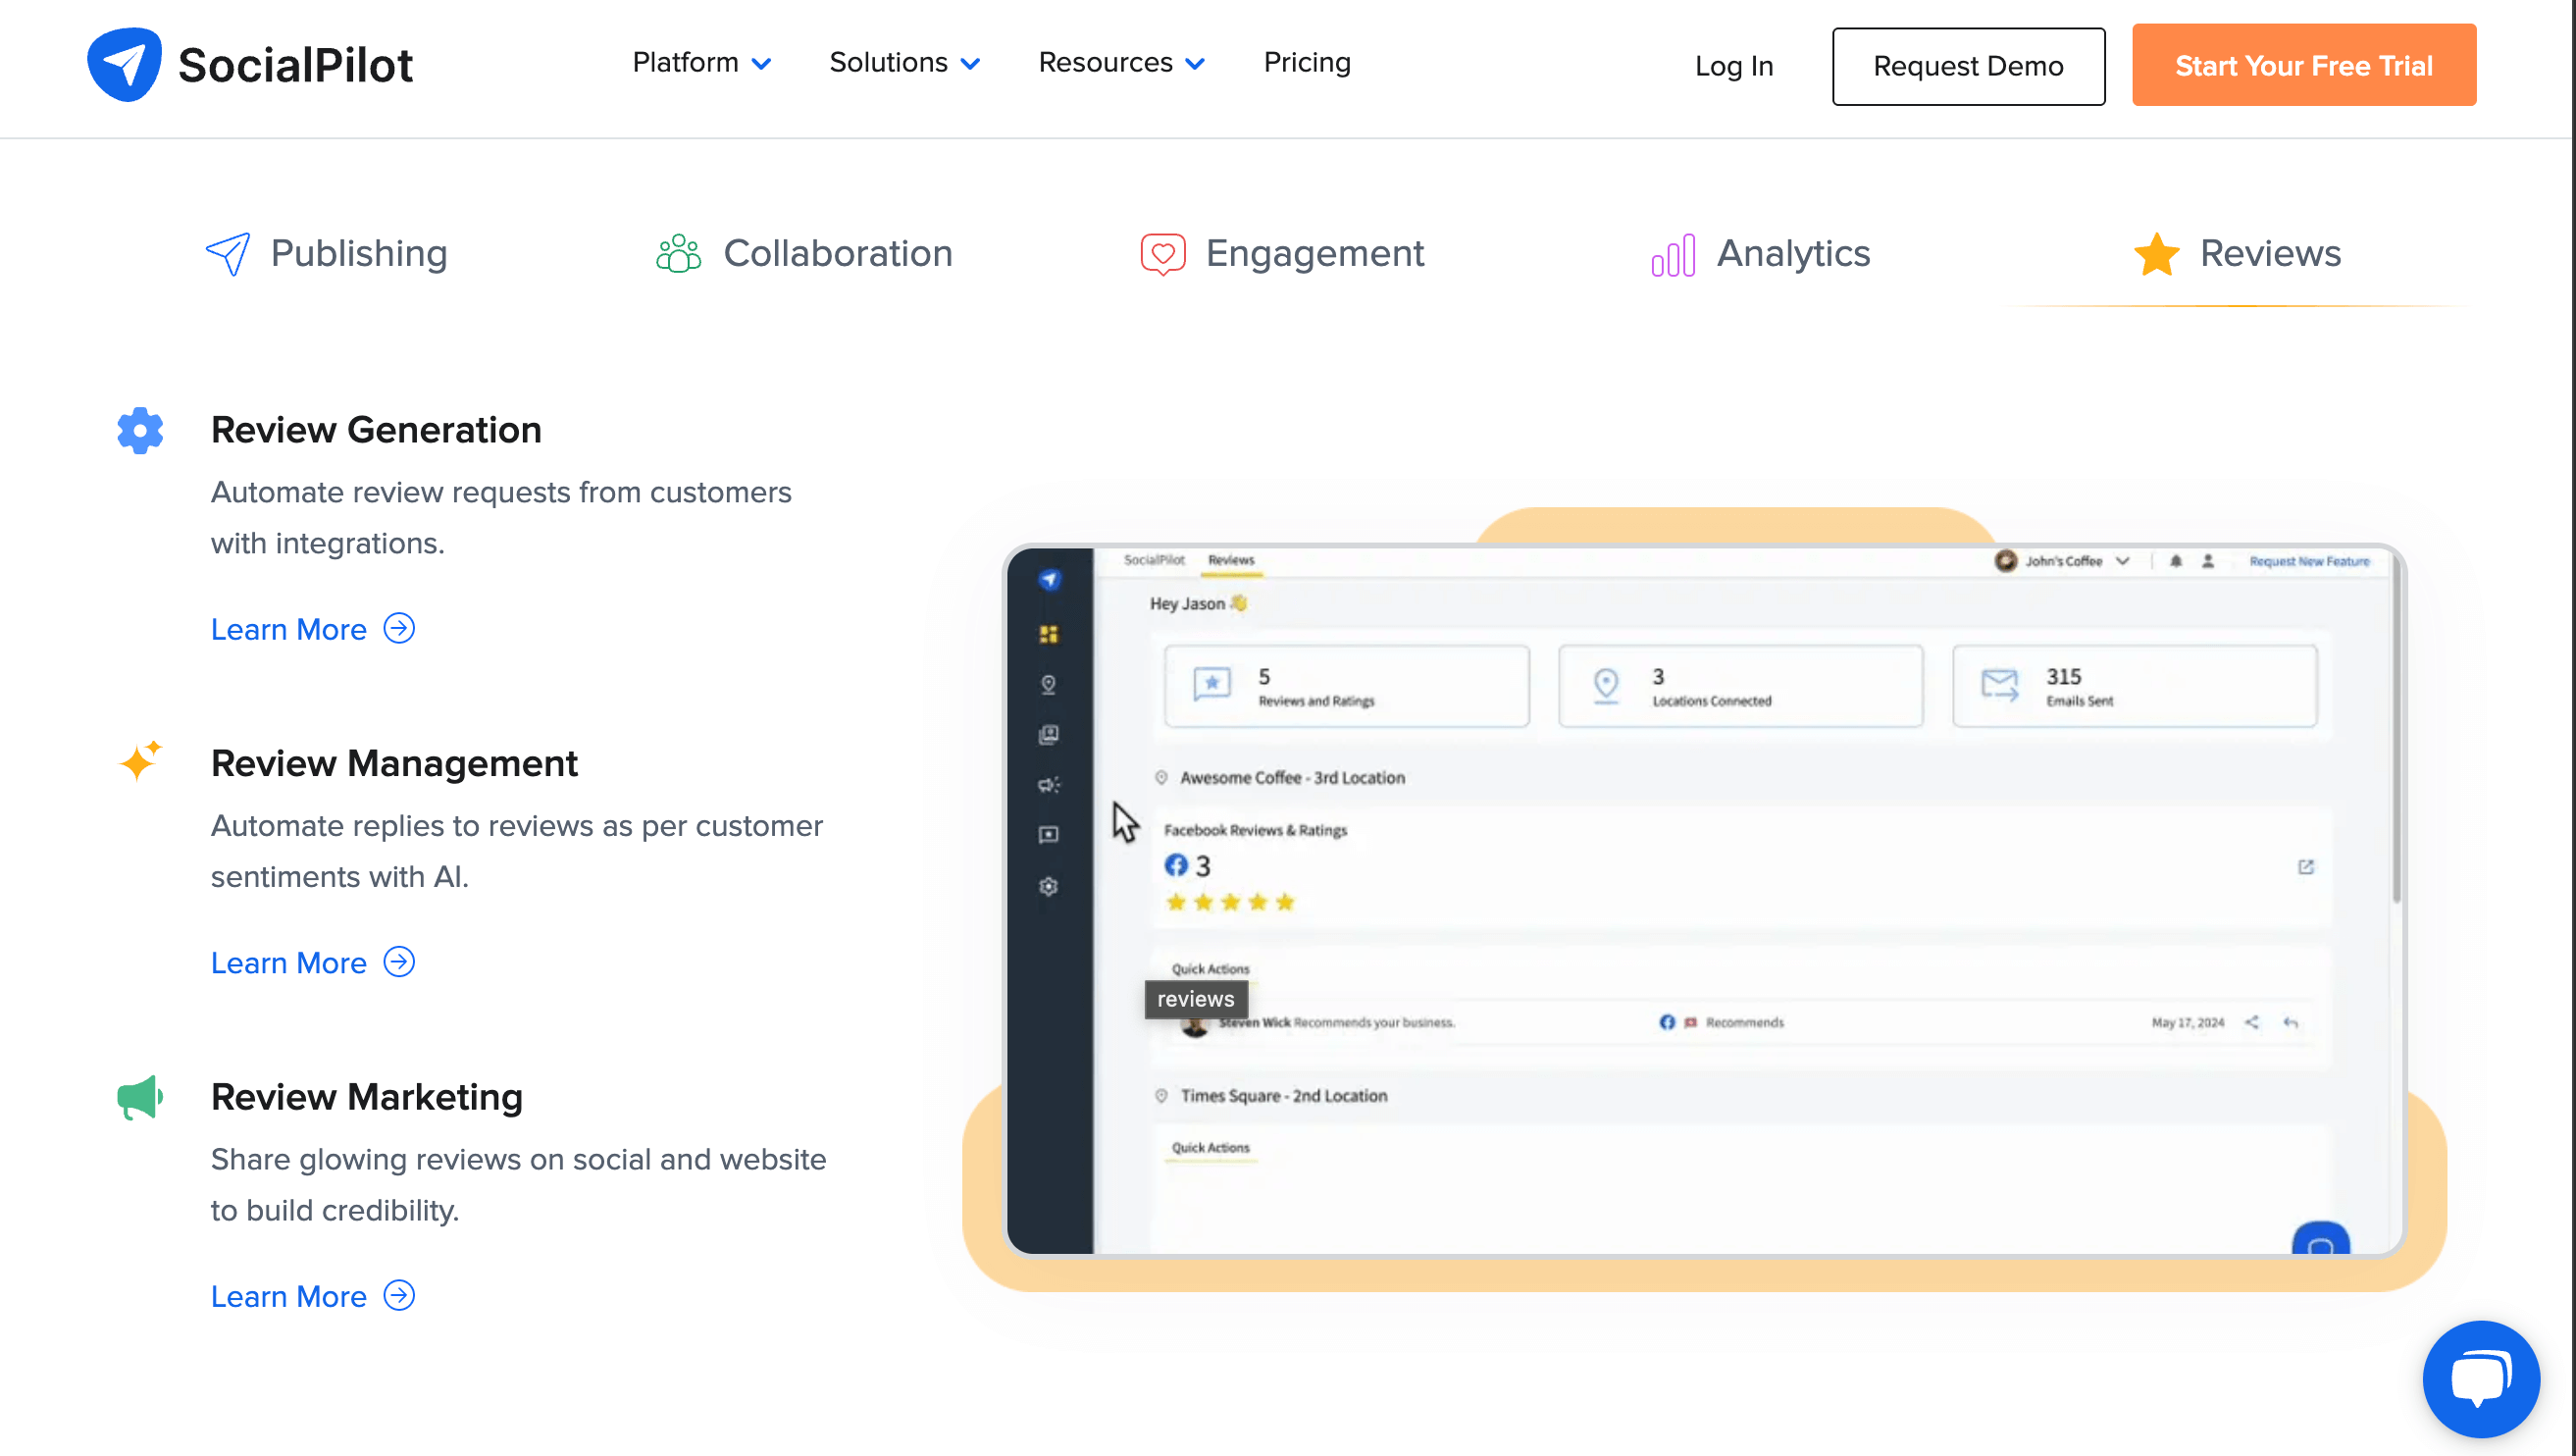Viewport: 2576px width, 1456px height.
Task: Click the Collaboration people group icon
Action: tap(678, 254)
